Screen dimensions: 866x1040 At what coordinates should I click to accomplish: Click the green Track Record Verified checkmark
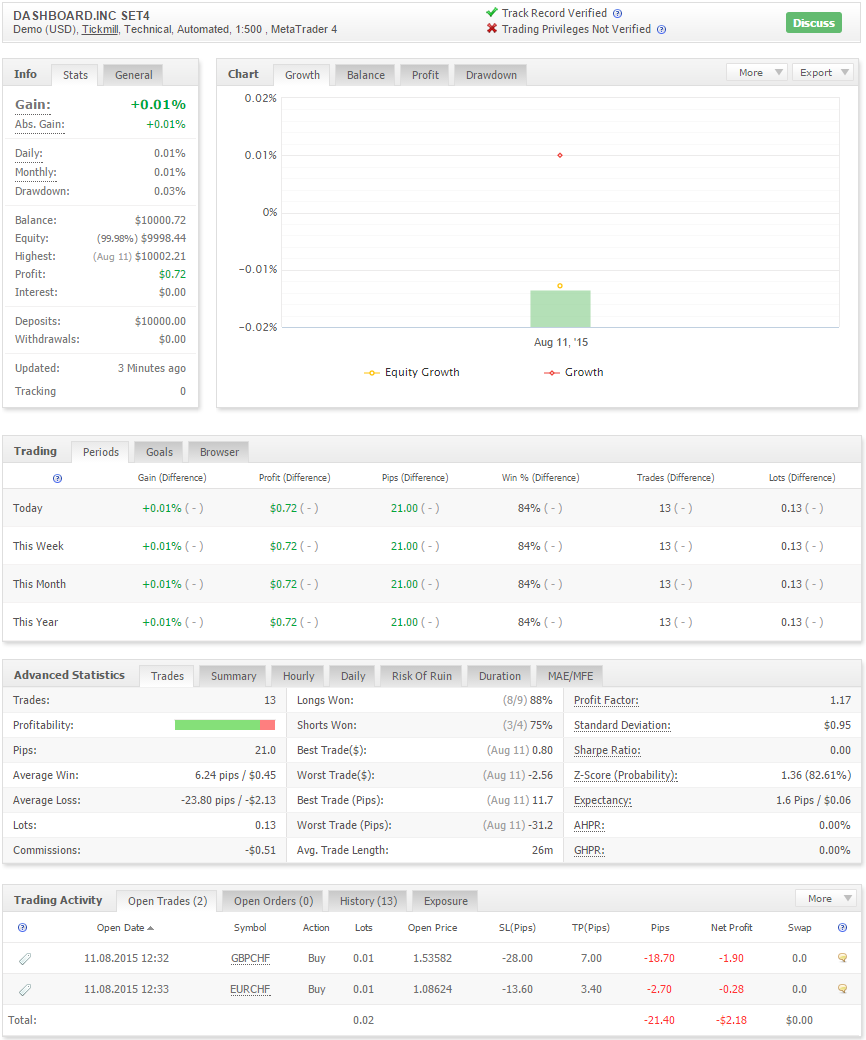point(491,13)
